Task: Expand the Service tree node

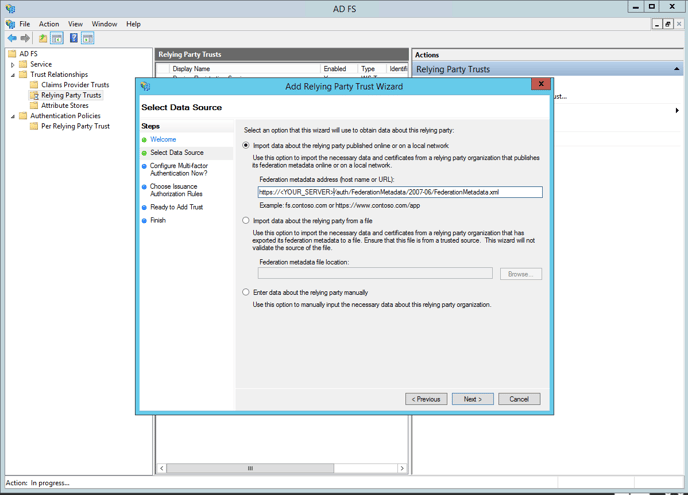Action: [x=12, y=65]
